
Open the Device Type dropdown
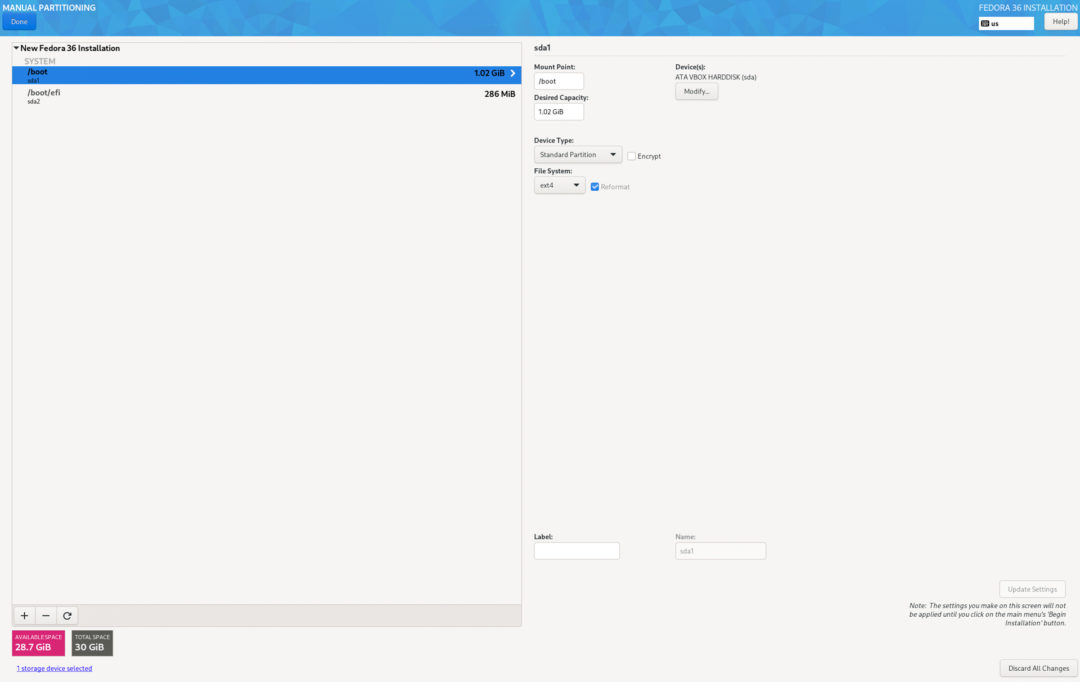(x=578, y=155)
